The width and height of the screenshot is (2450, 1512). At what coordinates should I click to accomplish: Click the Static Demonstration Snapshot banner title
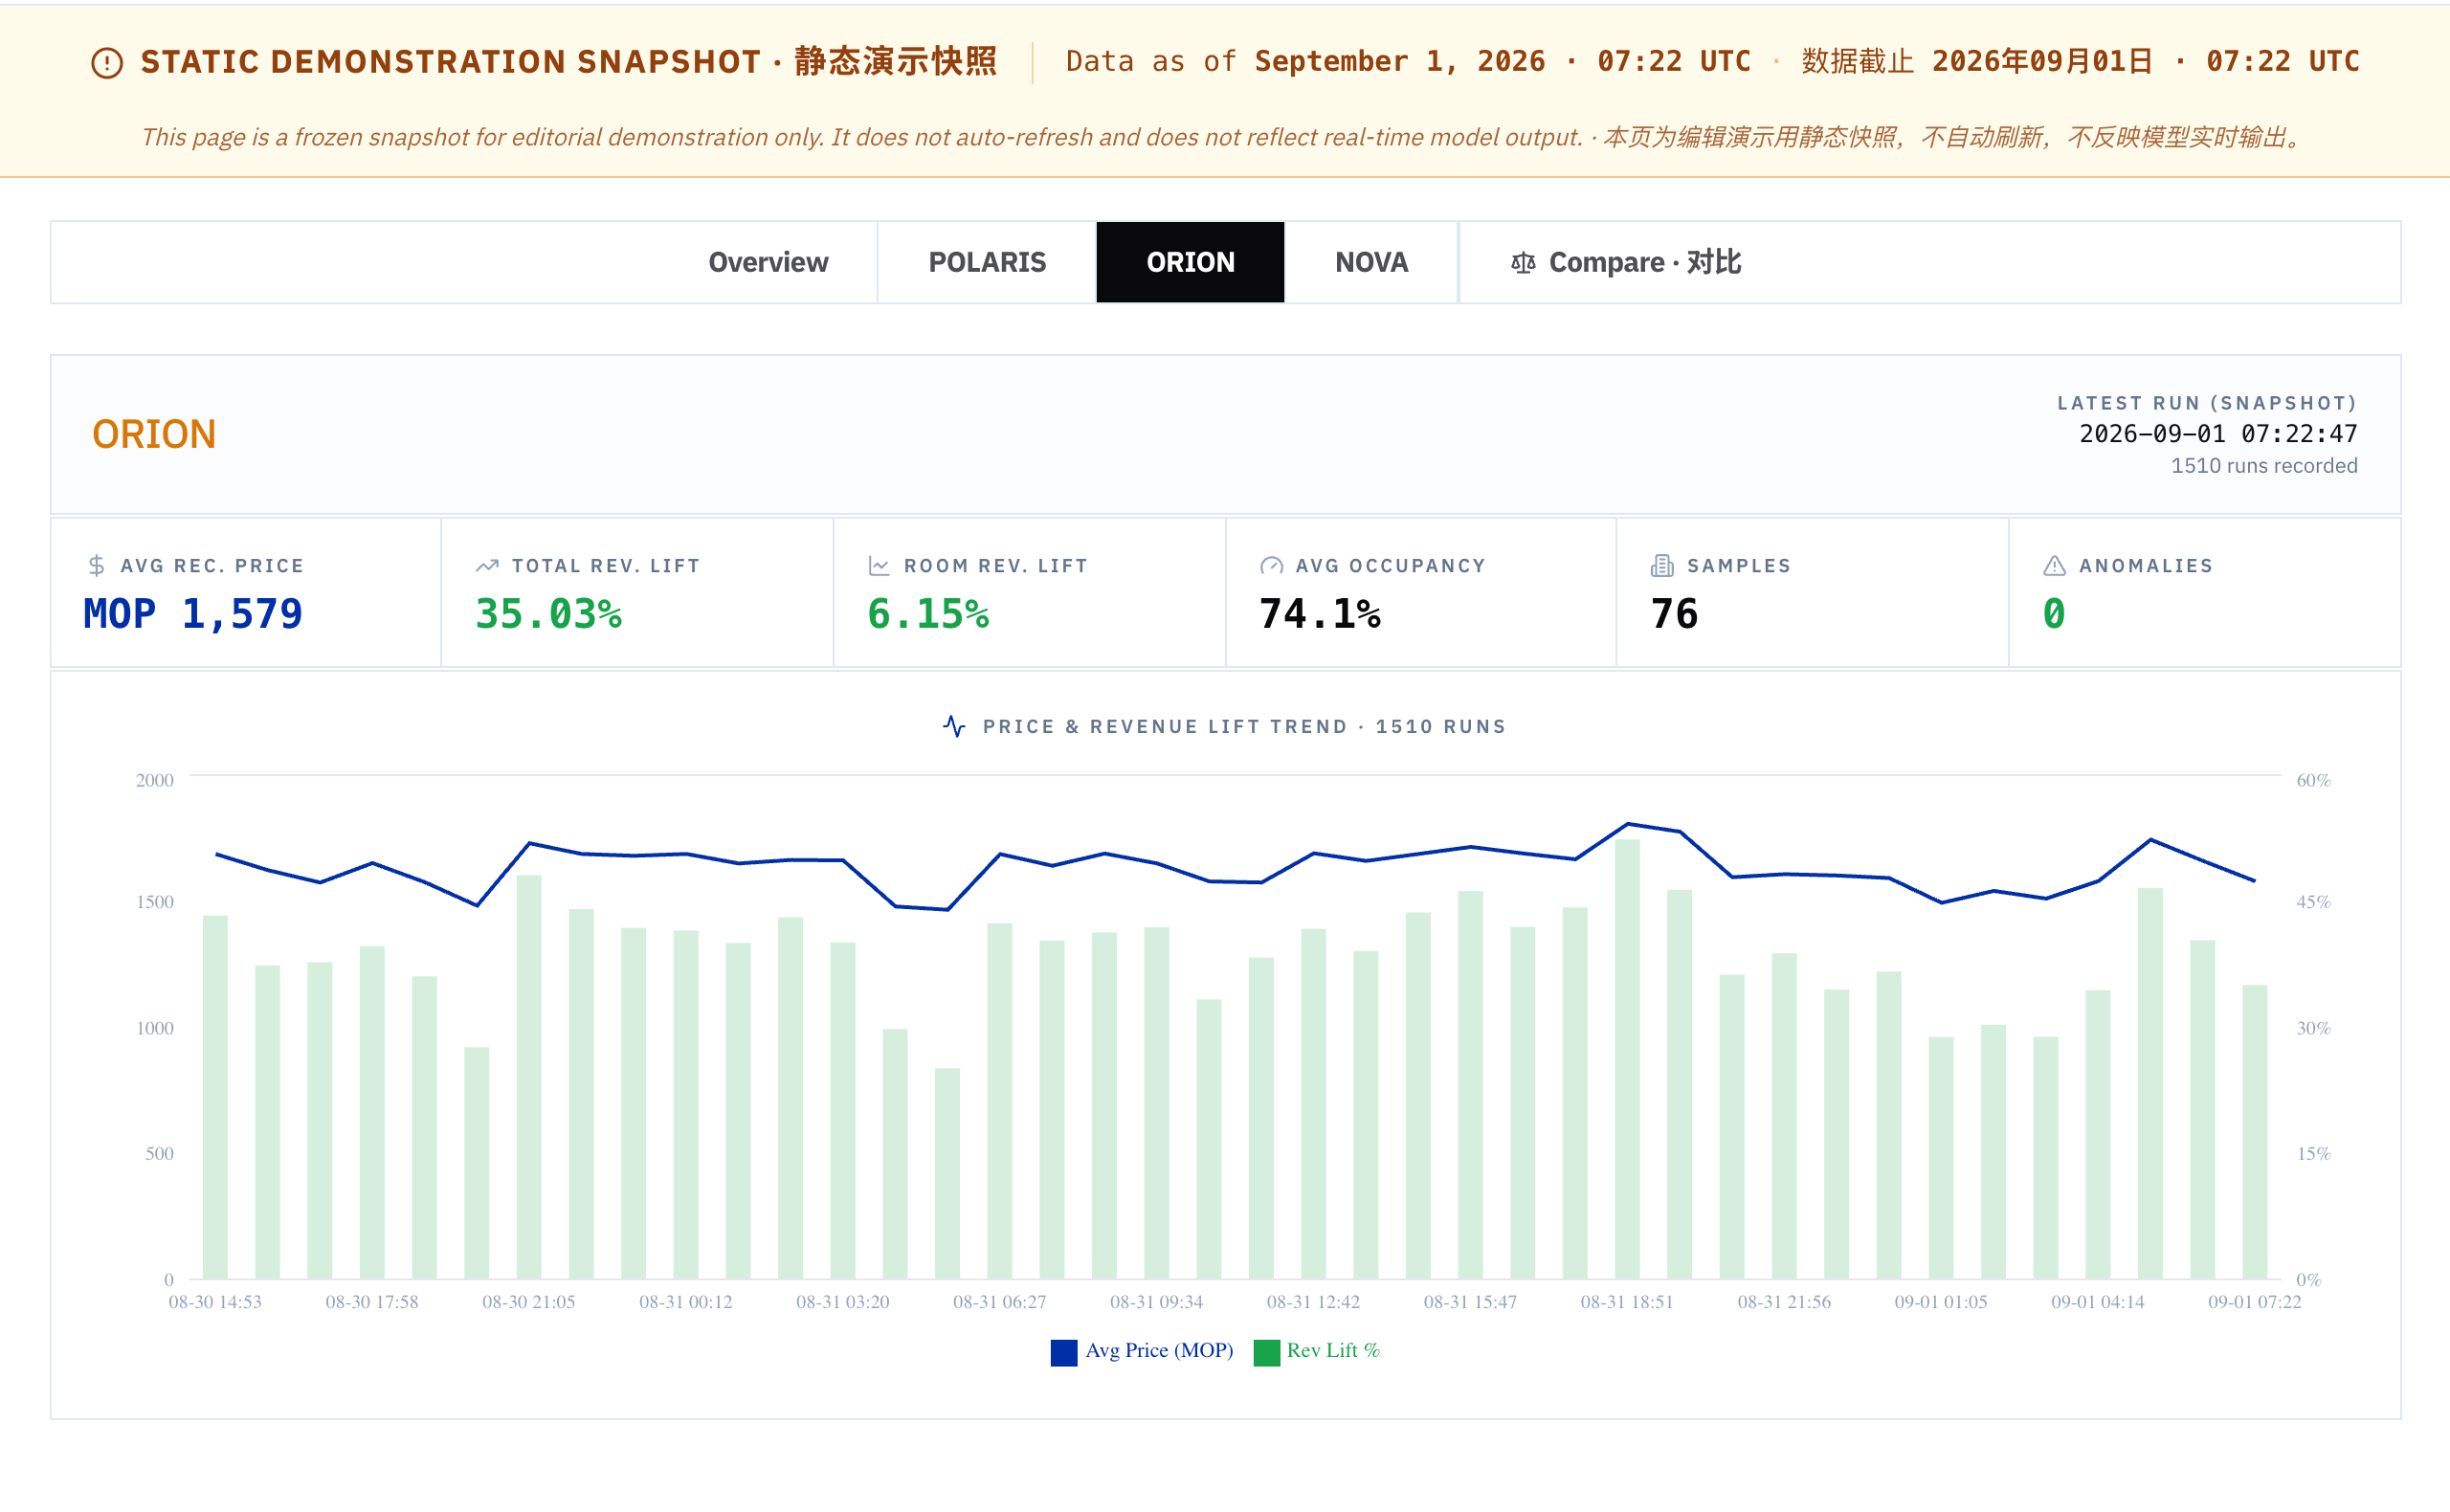click(568, 62)
